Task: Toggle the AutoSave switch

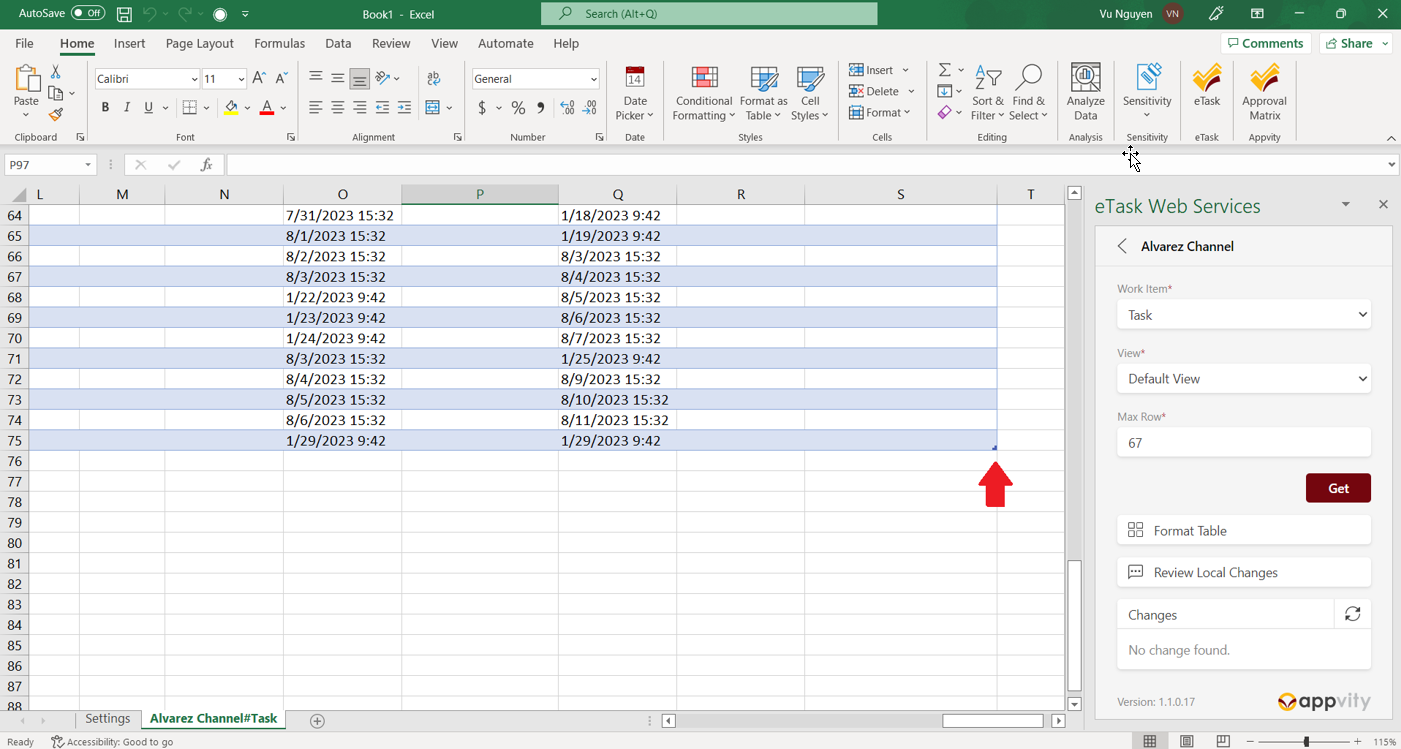Action: pyautogui.click(x=88, y=14)
